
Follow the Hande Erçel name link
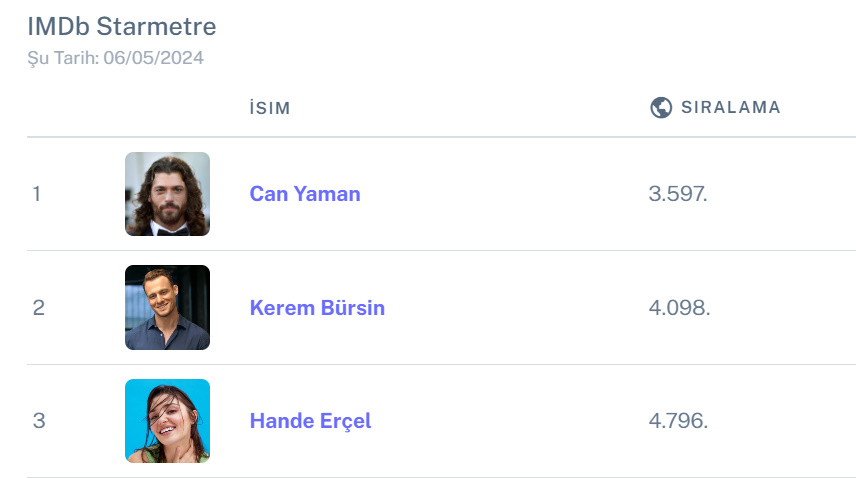tap(310, 421)
